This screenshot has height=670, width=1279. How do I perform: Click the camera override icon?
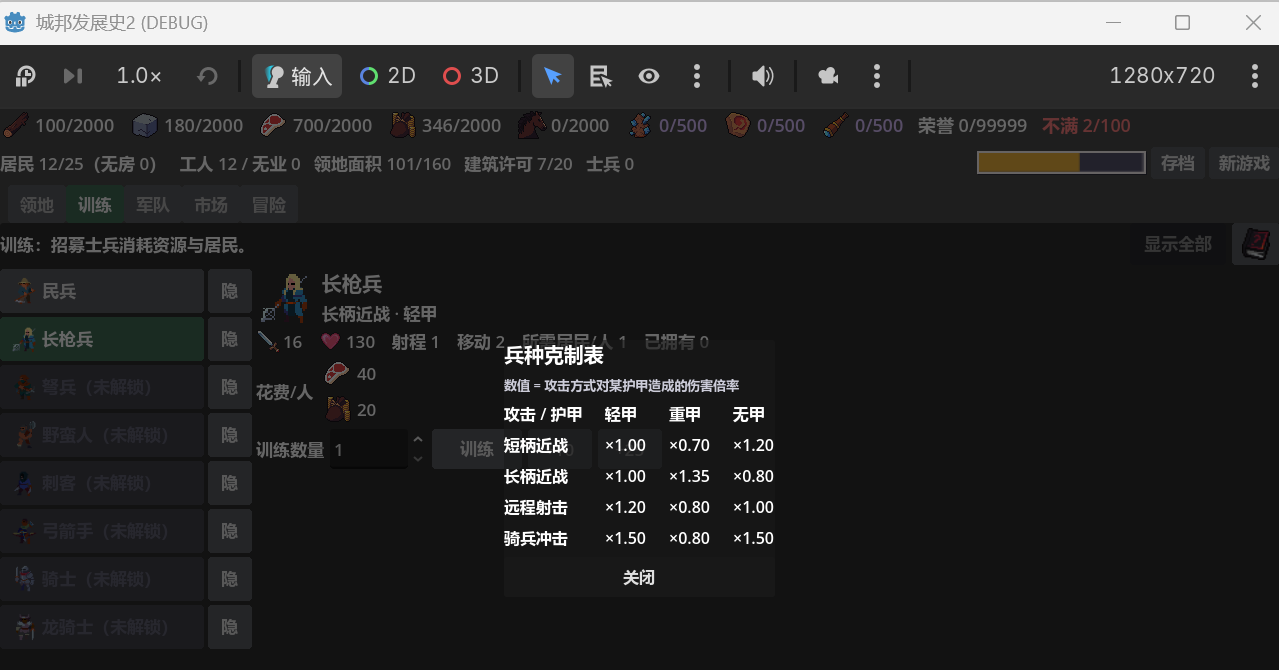pyautogui.click(x=828, y=76)
